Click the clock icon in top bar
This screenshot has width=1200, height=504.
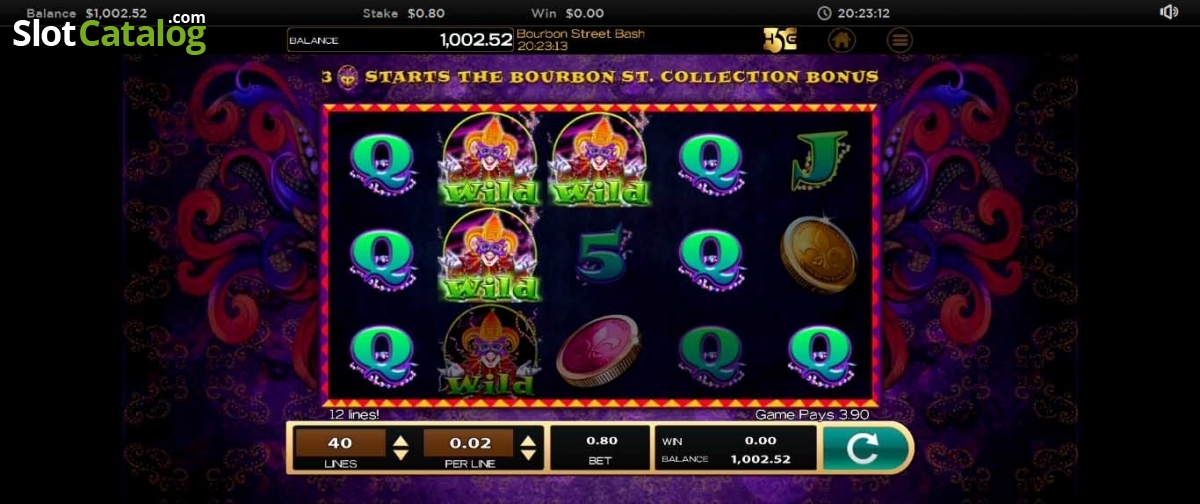click(x=824, y=13)
